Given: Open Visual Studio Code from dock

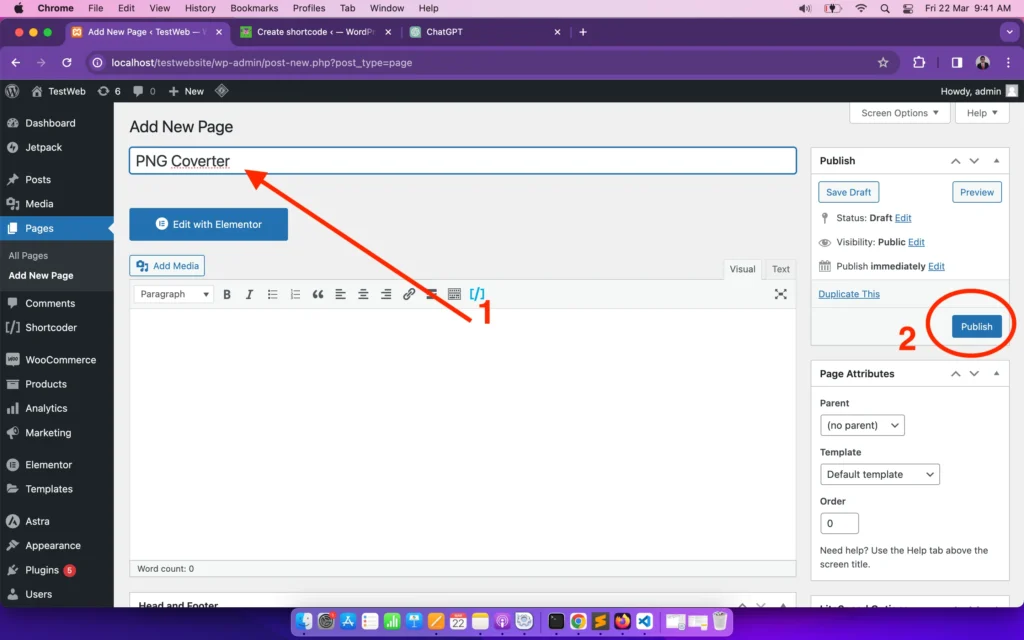Looking at the screenshot, I should coord(644,621).
